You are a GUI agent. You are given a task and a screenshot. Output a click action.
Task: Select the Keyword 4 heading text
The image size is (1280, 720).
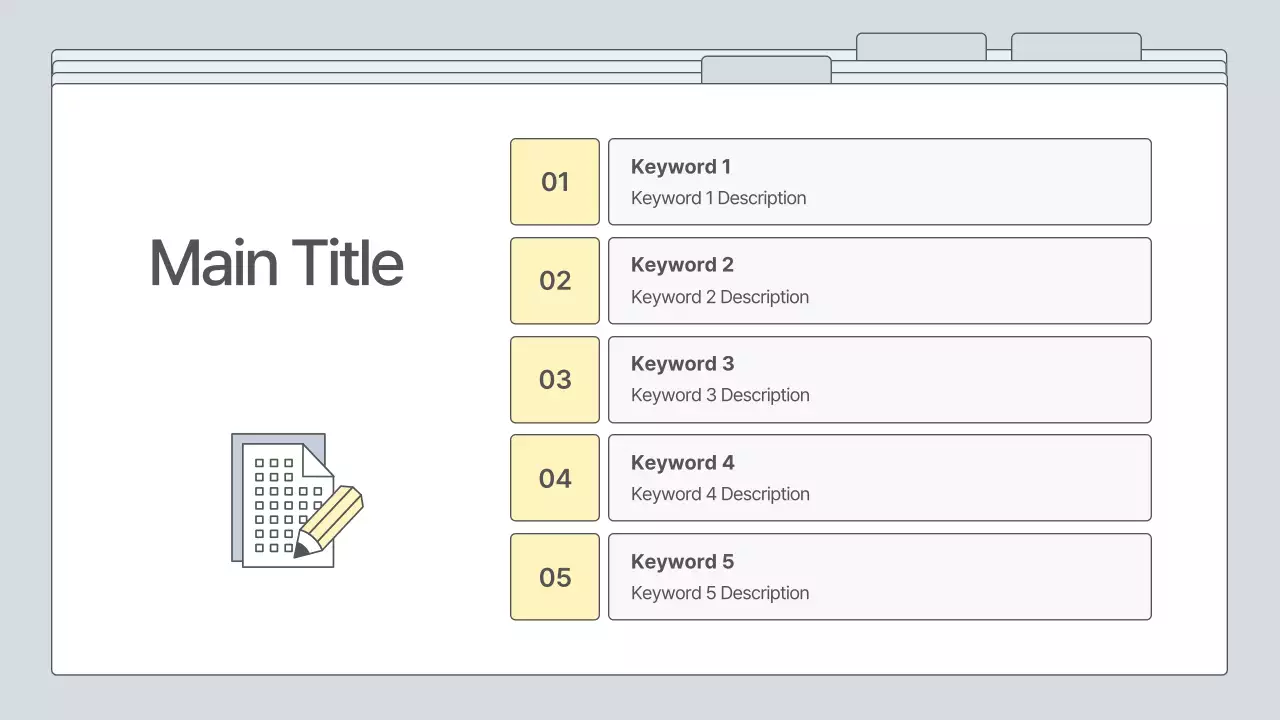point(682,463)
